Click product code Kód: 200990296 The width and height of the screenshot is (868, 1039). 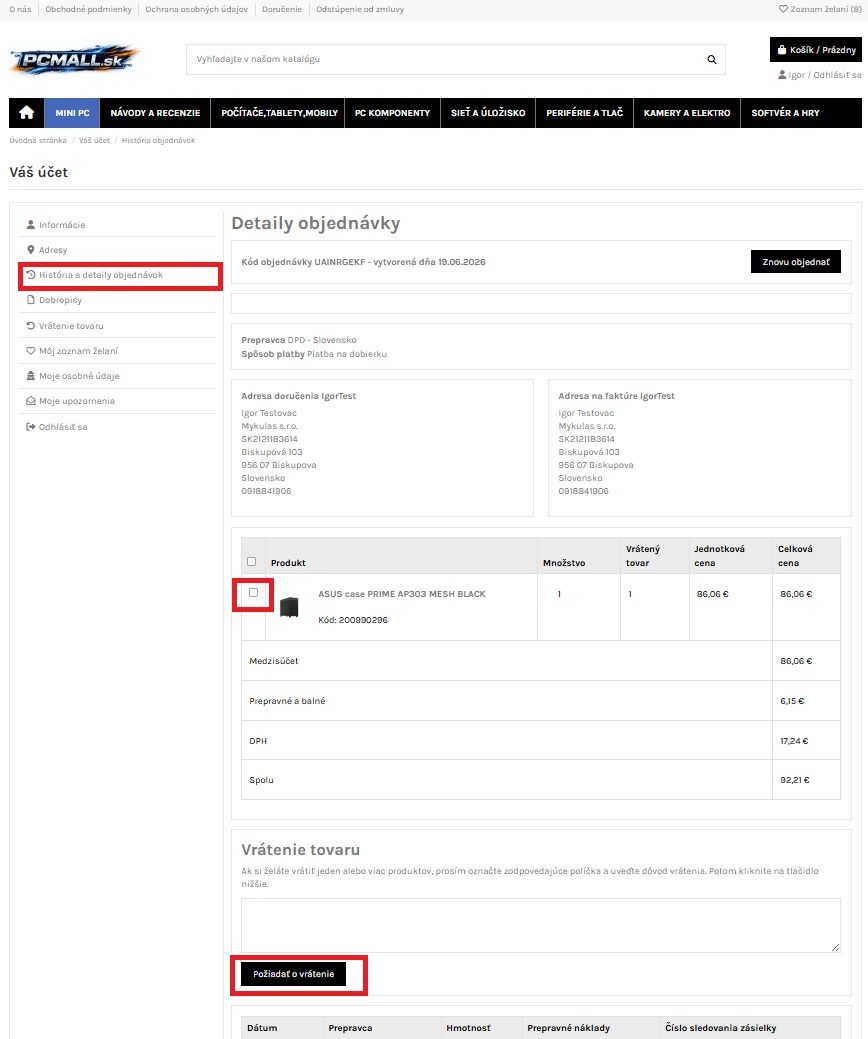[x=353, y=620]
